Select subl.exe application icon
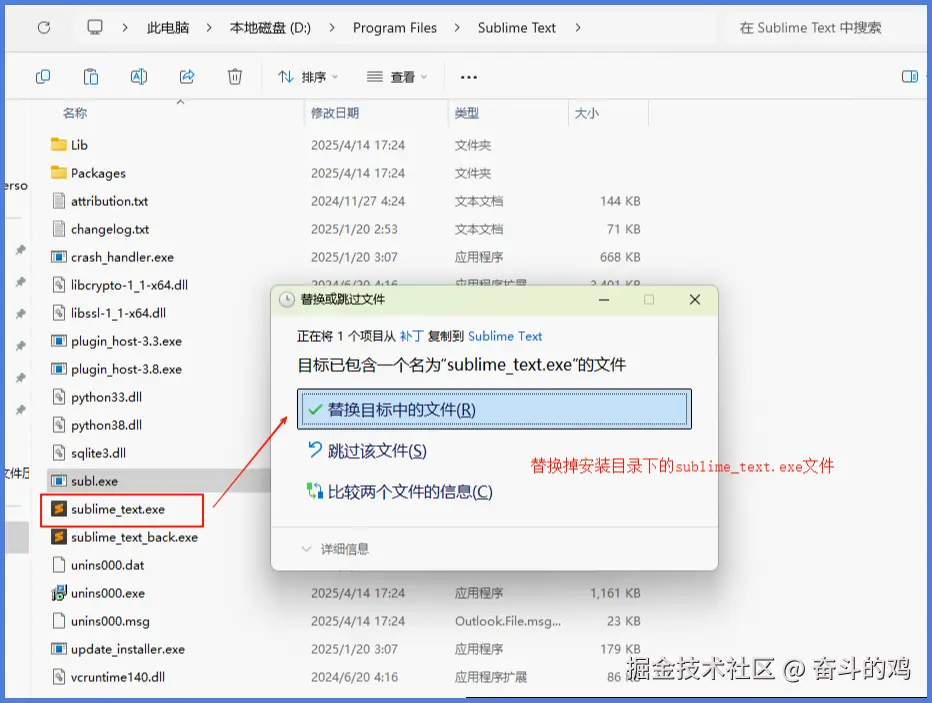Viewport: 932px width, 703px height. [x=58, y=481]
